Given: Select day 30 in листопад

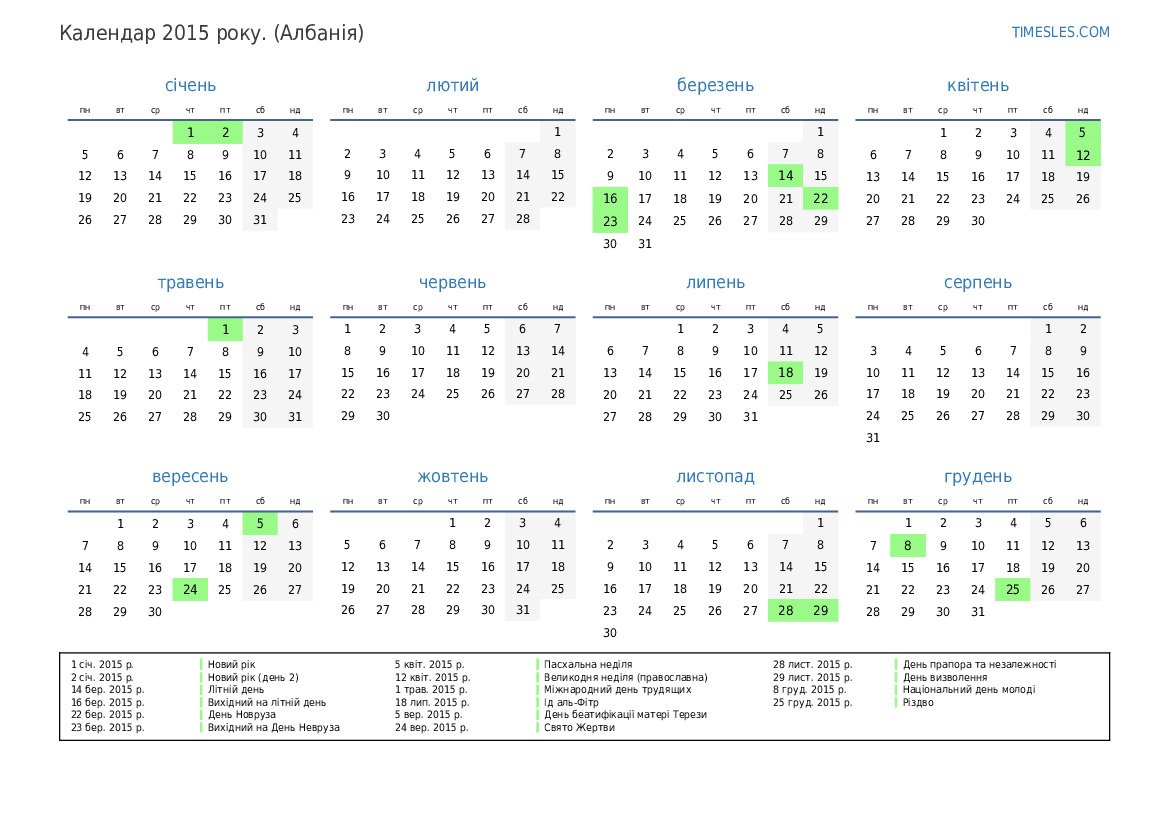Looking at the screenshot, I should coord(610,633).
